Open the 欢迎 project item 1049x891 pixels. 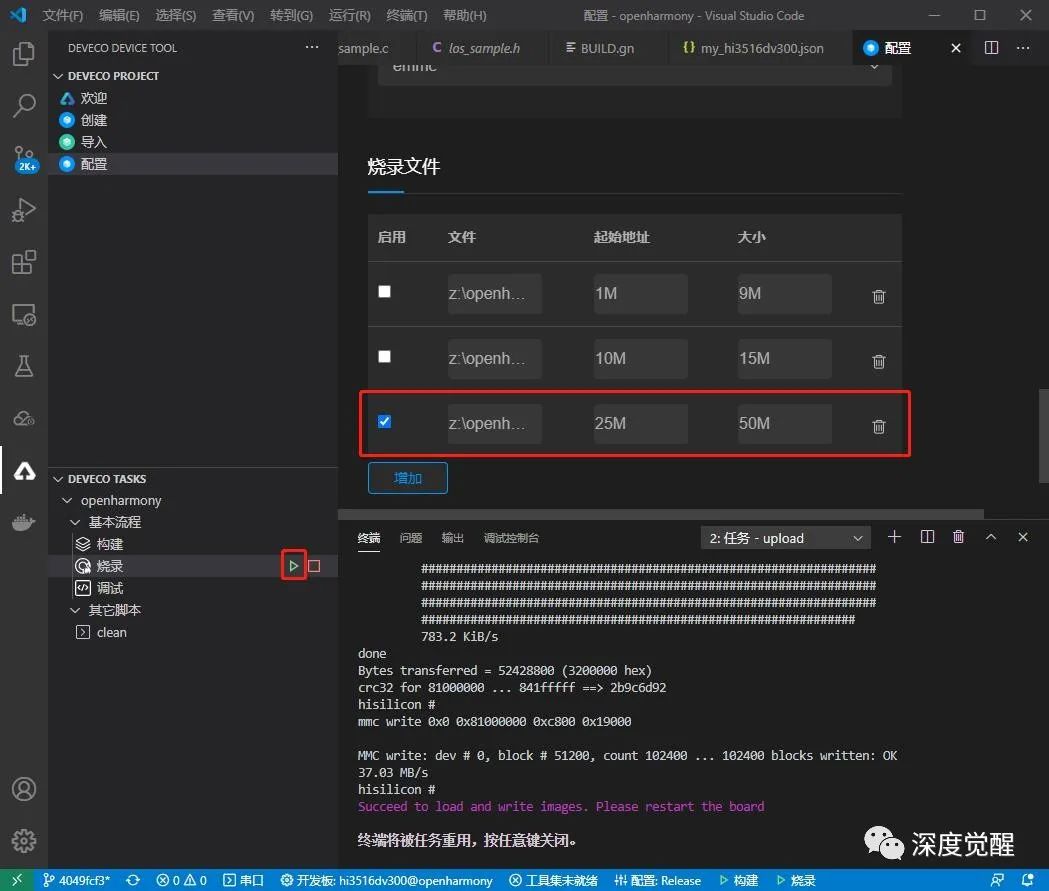(94, 98)
